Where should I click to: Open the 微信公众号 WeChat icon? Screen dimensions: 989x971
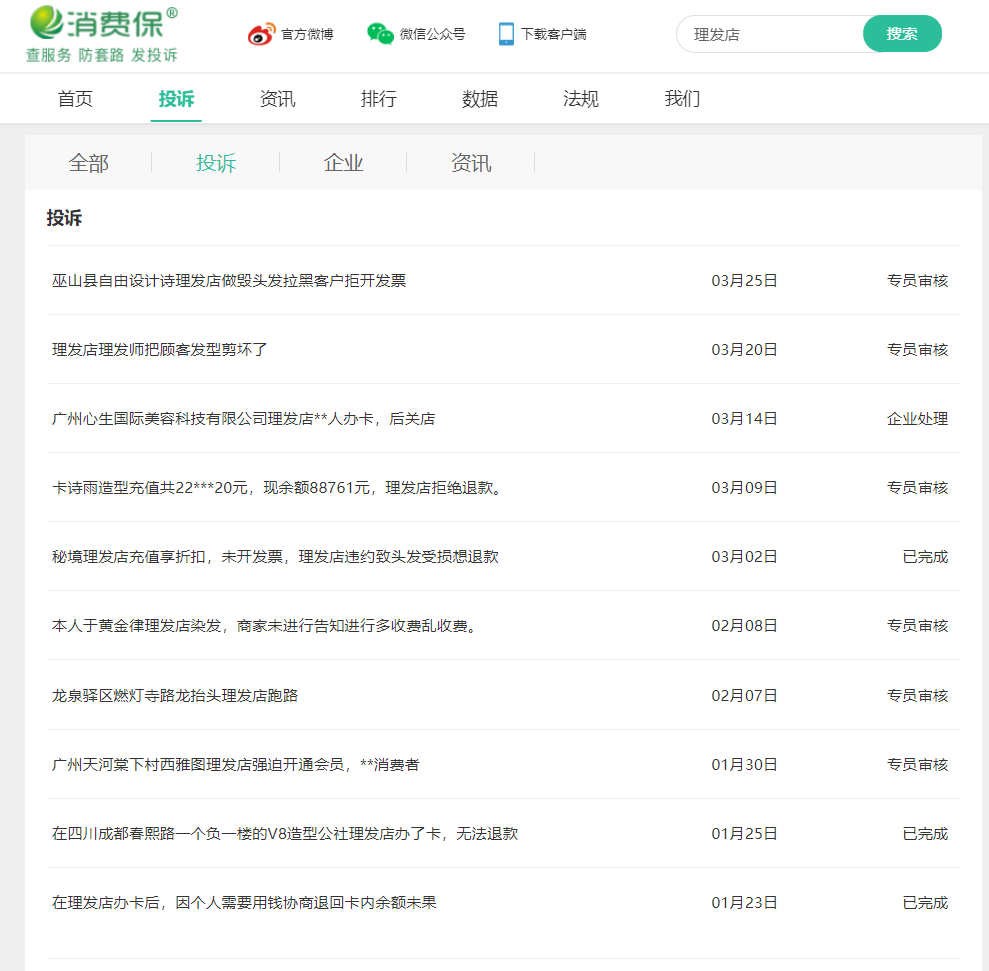point(380,34)
